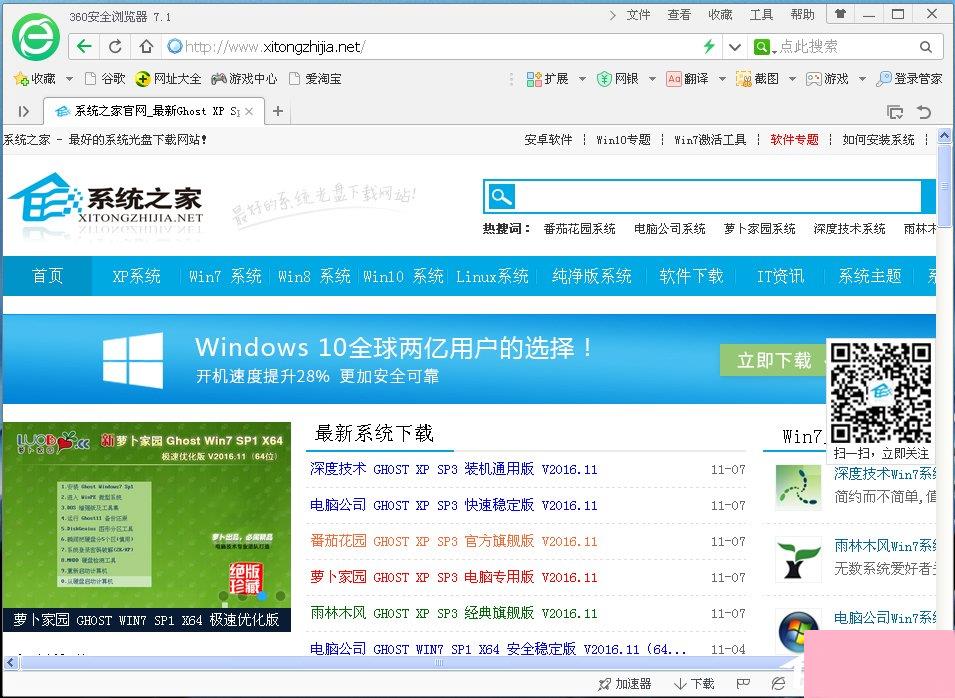
Task: Expand the 翻译 dropdown arrow
Action: pyautogui.click(x=722, y=79)
